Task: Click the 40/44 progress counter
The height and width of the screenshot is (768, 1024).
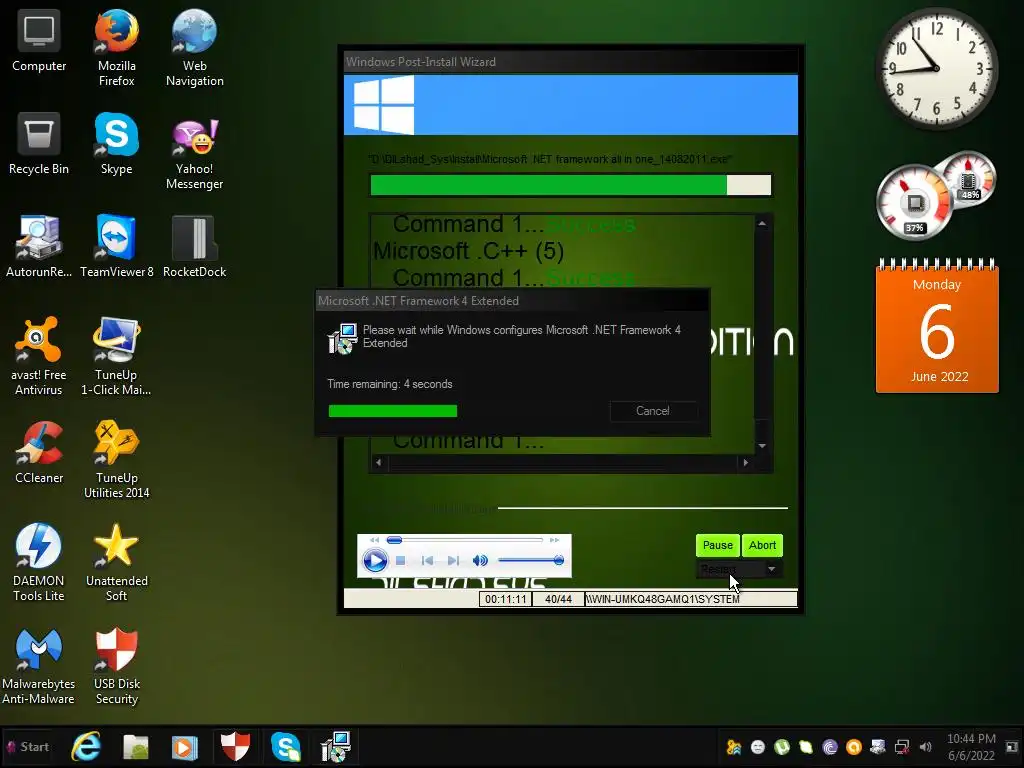Action: [x=558, y=599]
